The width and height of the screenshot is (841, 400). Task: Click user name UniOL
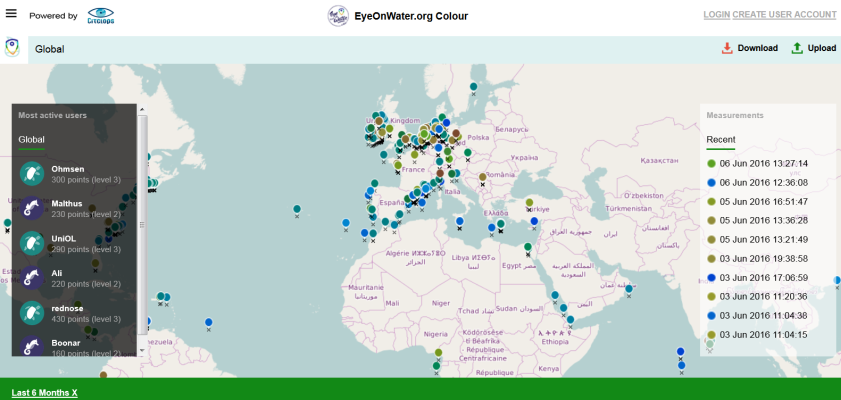click(x=63, y=239)
